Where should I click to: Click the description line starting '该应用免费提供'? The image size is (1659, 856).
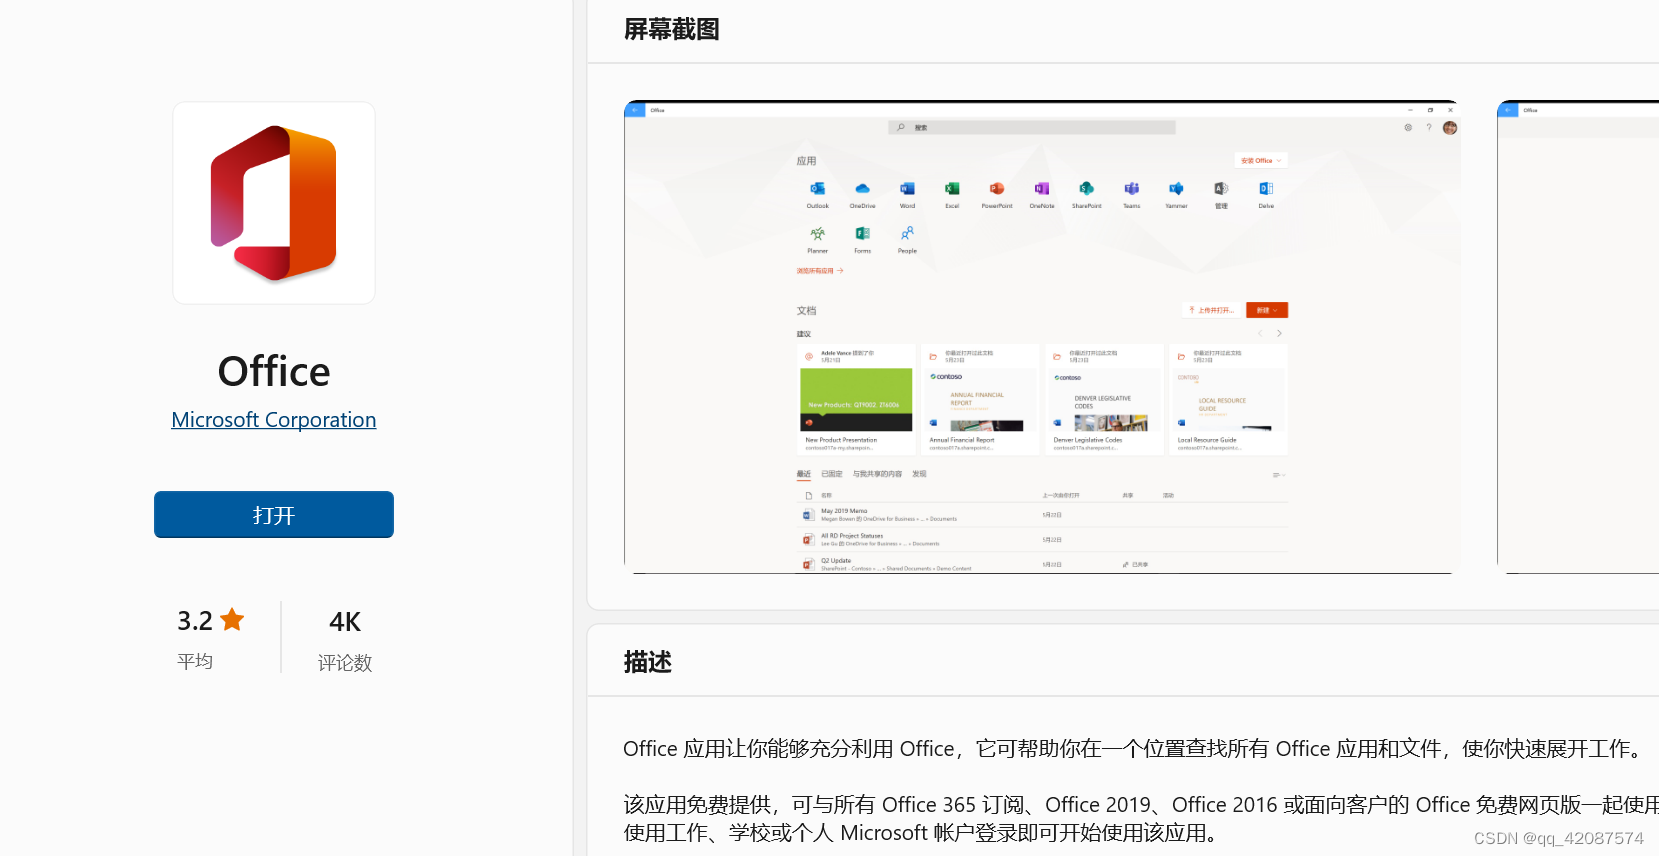click(1141, 805)
